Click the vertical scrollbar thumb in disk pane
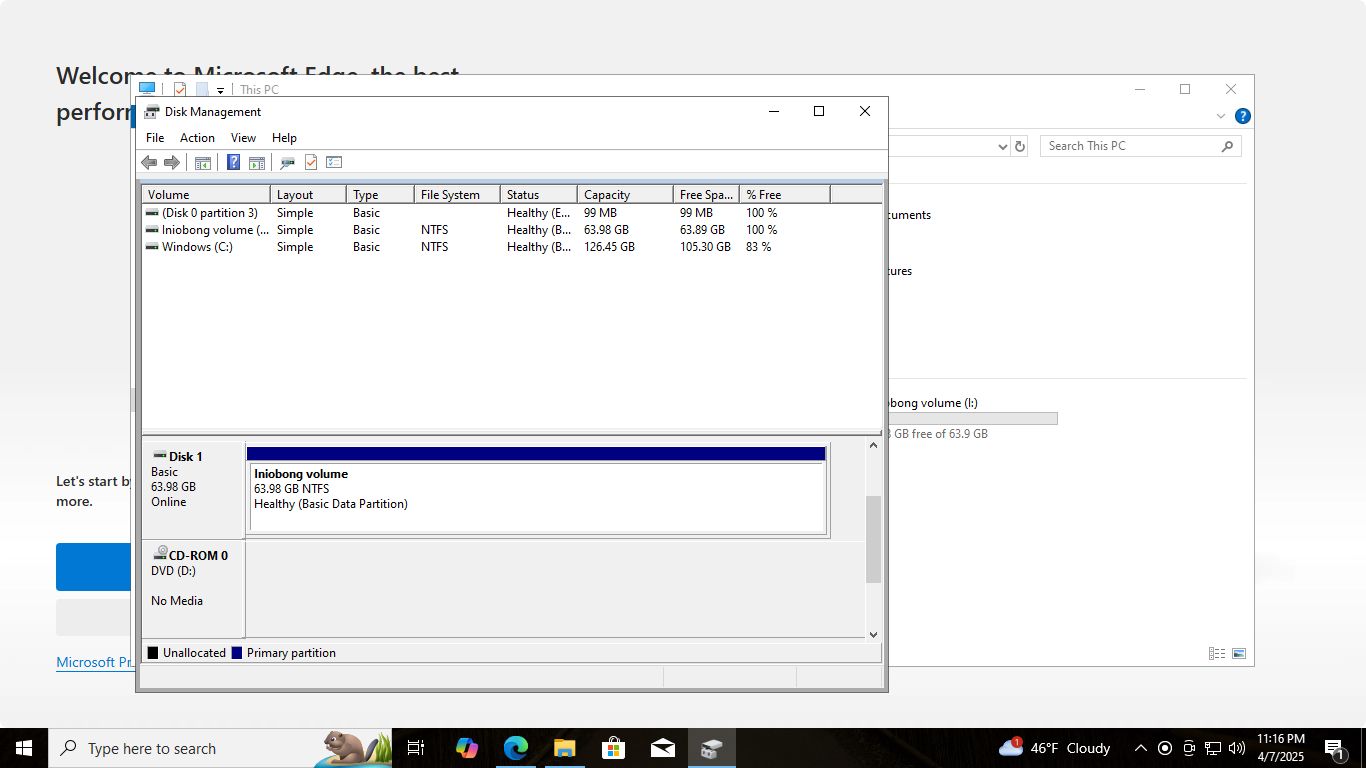 click(873, 539)
